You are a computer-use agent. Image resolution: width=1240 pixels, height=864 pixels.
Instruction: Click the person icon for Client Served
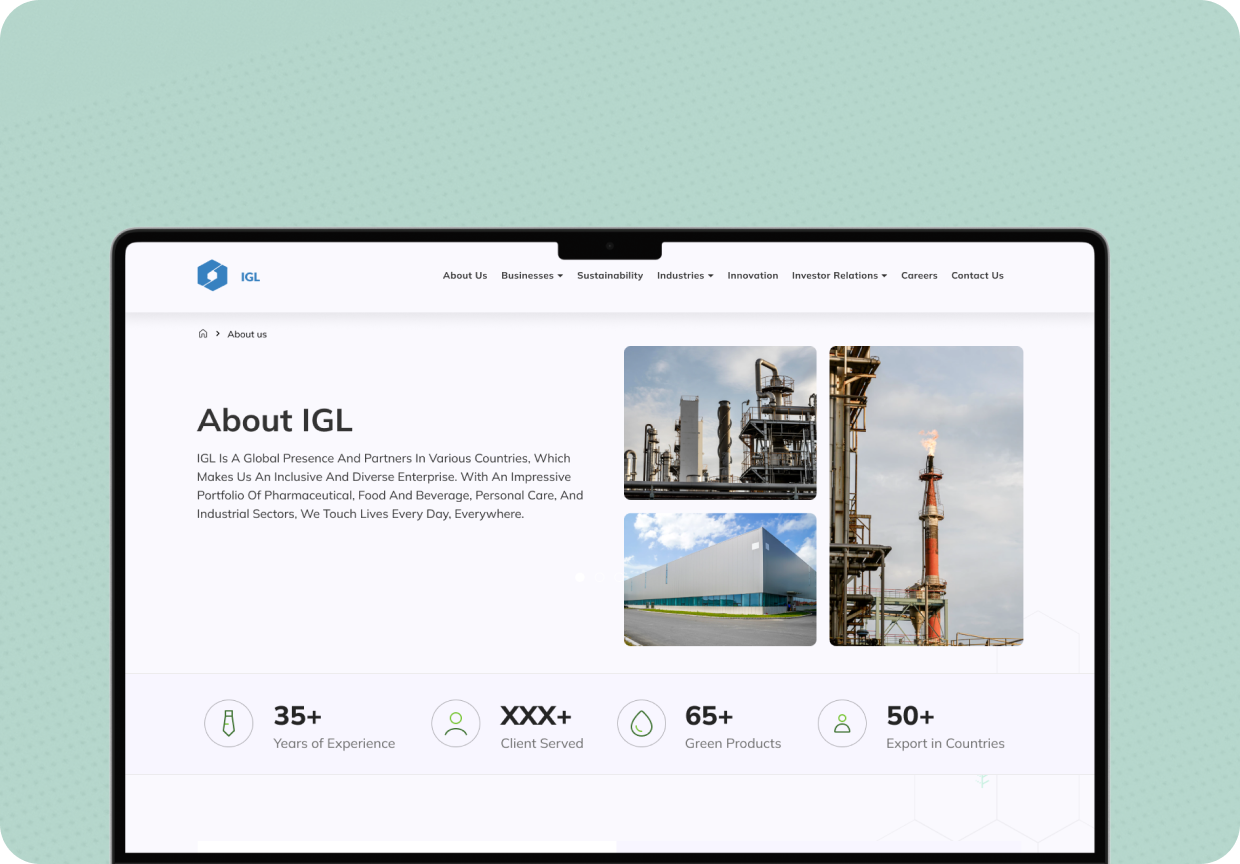point(456,723)
